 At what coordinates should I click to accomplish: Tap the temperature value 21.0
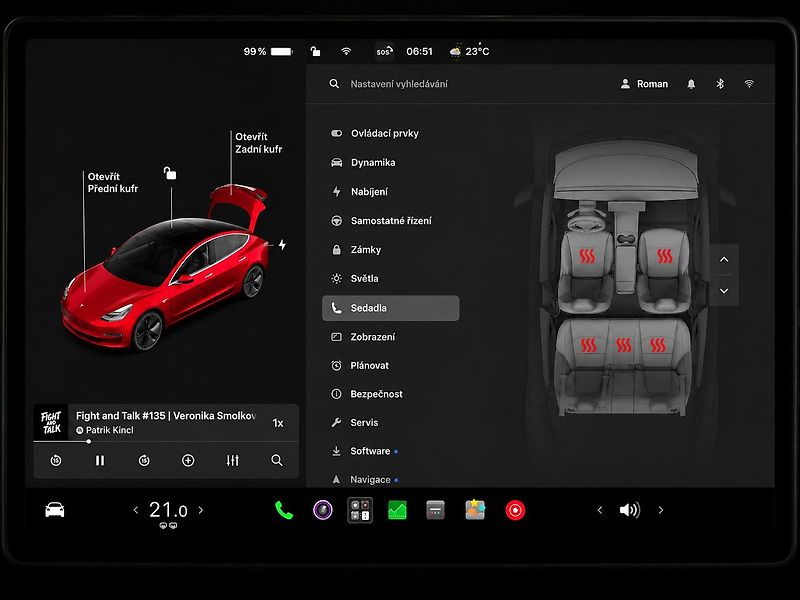pyautogui.click(x=168, y=510)
